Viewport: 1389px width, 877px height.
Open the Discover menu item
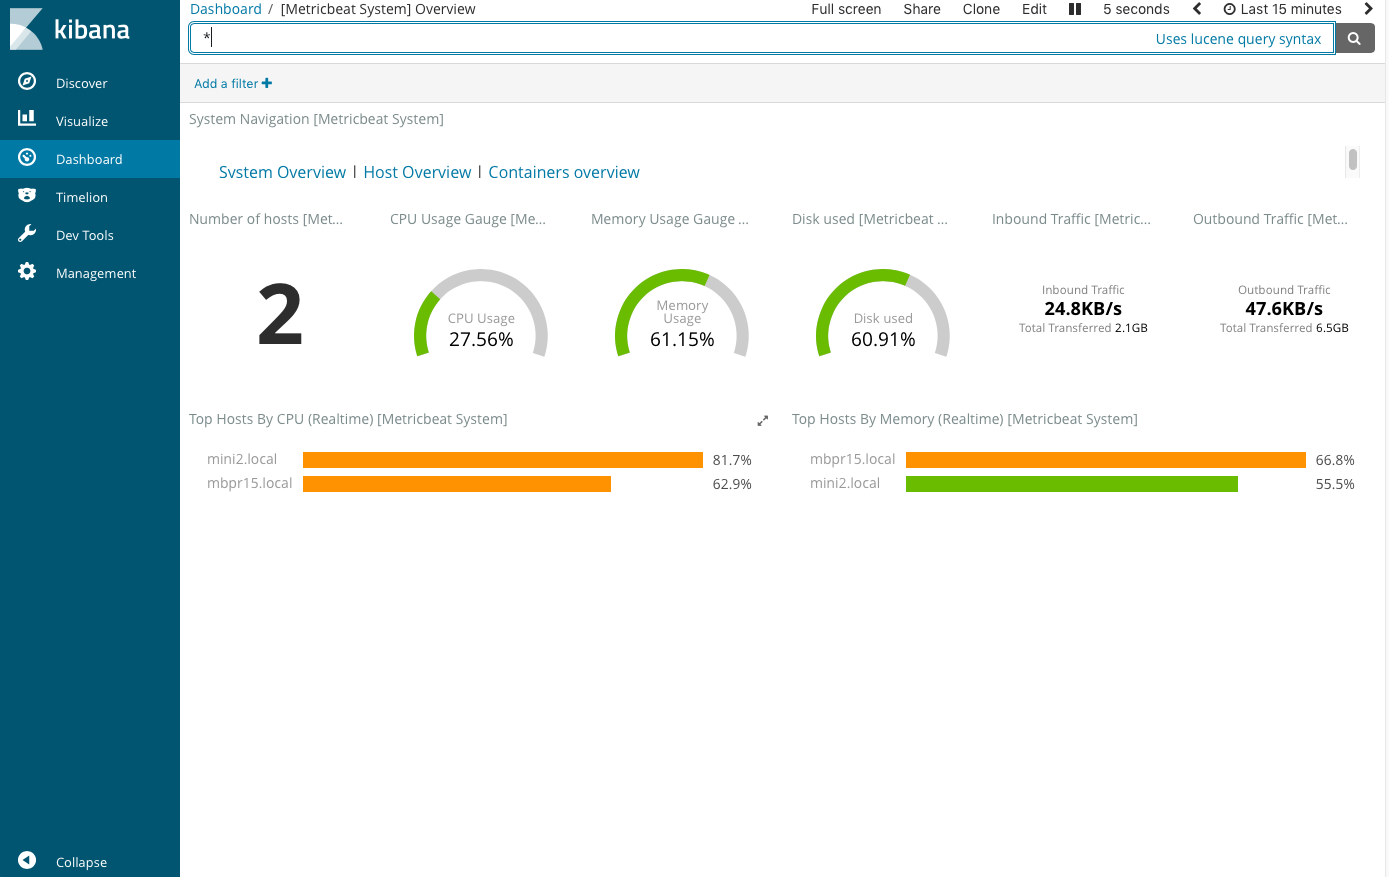pos(90,83)
